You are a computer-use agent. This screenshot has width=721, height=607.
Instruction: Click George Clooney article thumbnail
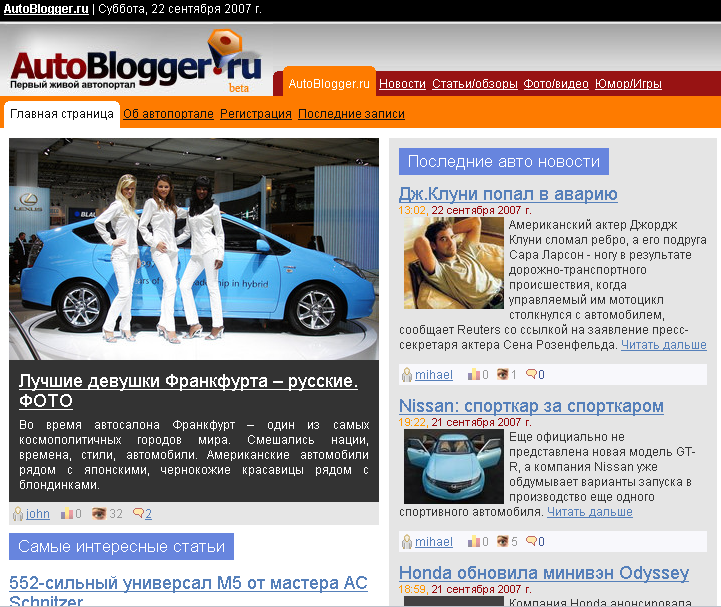point(453,263)
